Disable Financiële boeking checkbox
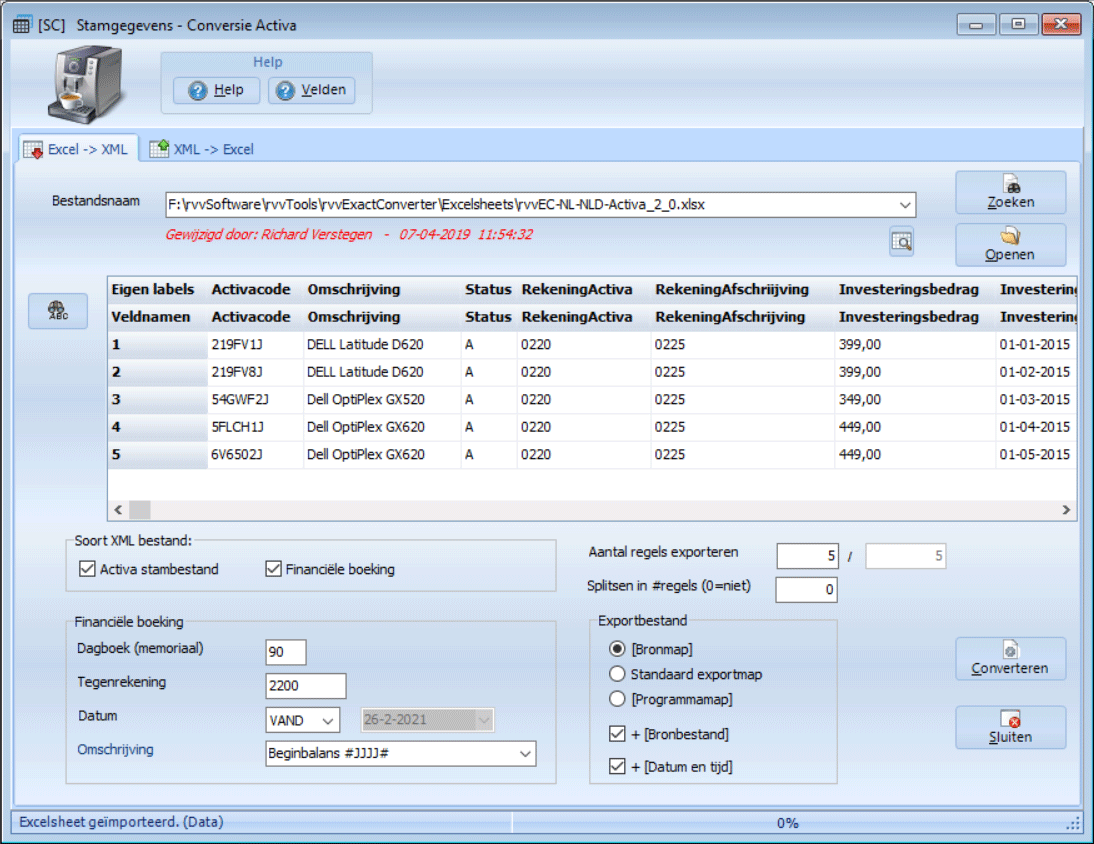Image resolution: width=1094 pixels, height=844 pixels. pyautogui.click(x=273, y=570)
